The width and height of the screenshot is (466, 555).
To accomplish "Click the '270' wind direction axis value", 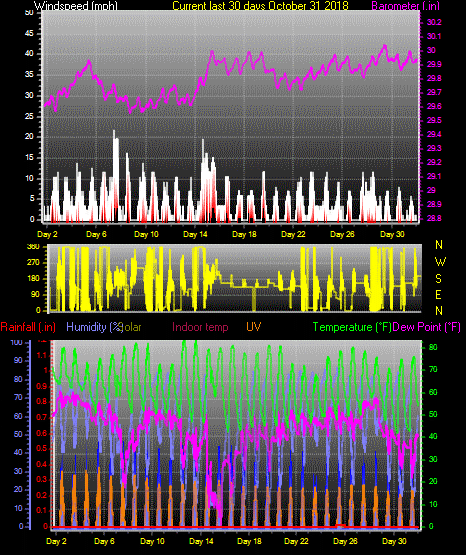I will 33,263.
